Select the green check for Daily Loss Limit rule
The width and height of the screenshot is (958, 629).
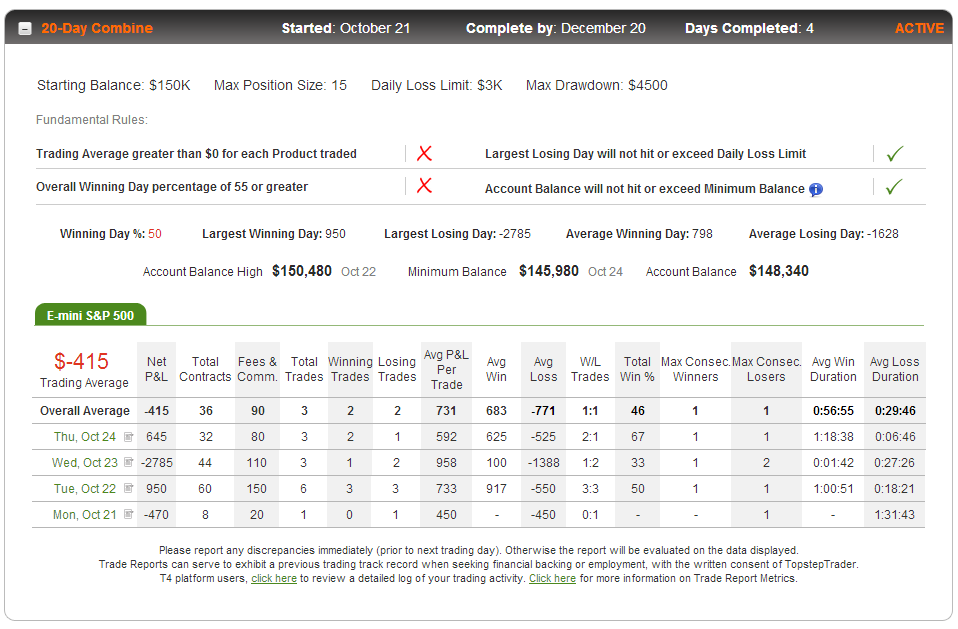[x=894, y=154]
